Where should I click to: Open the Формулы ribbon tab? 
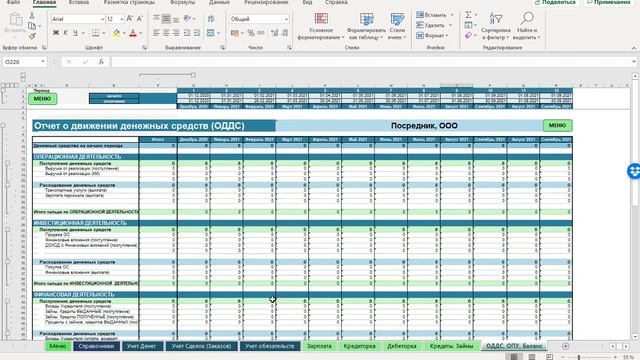pyautogui.click(x=182, y=2)
